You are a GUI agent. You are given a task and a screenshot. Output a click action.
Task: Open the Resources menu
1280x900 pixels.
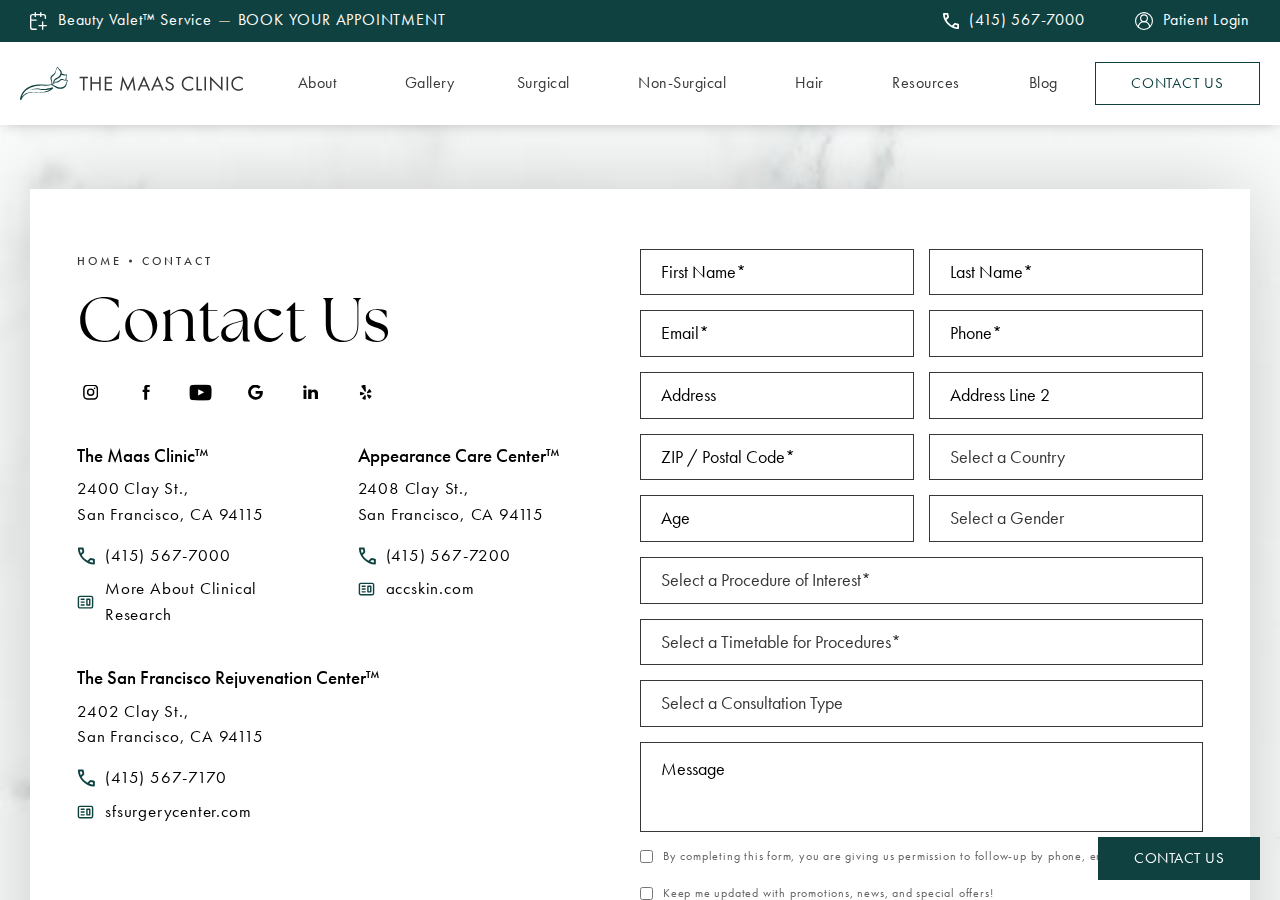925,83
